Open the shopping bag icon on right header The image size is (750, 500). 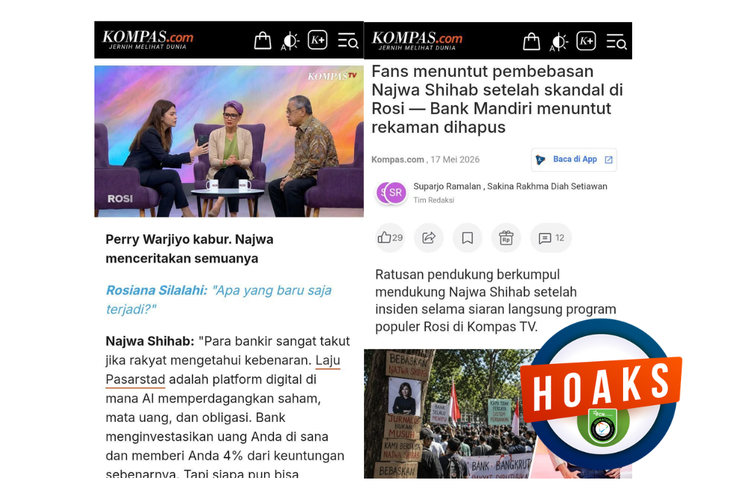click(531, 42)
